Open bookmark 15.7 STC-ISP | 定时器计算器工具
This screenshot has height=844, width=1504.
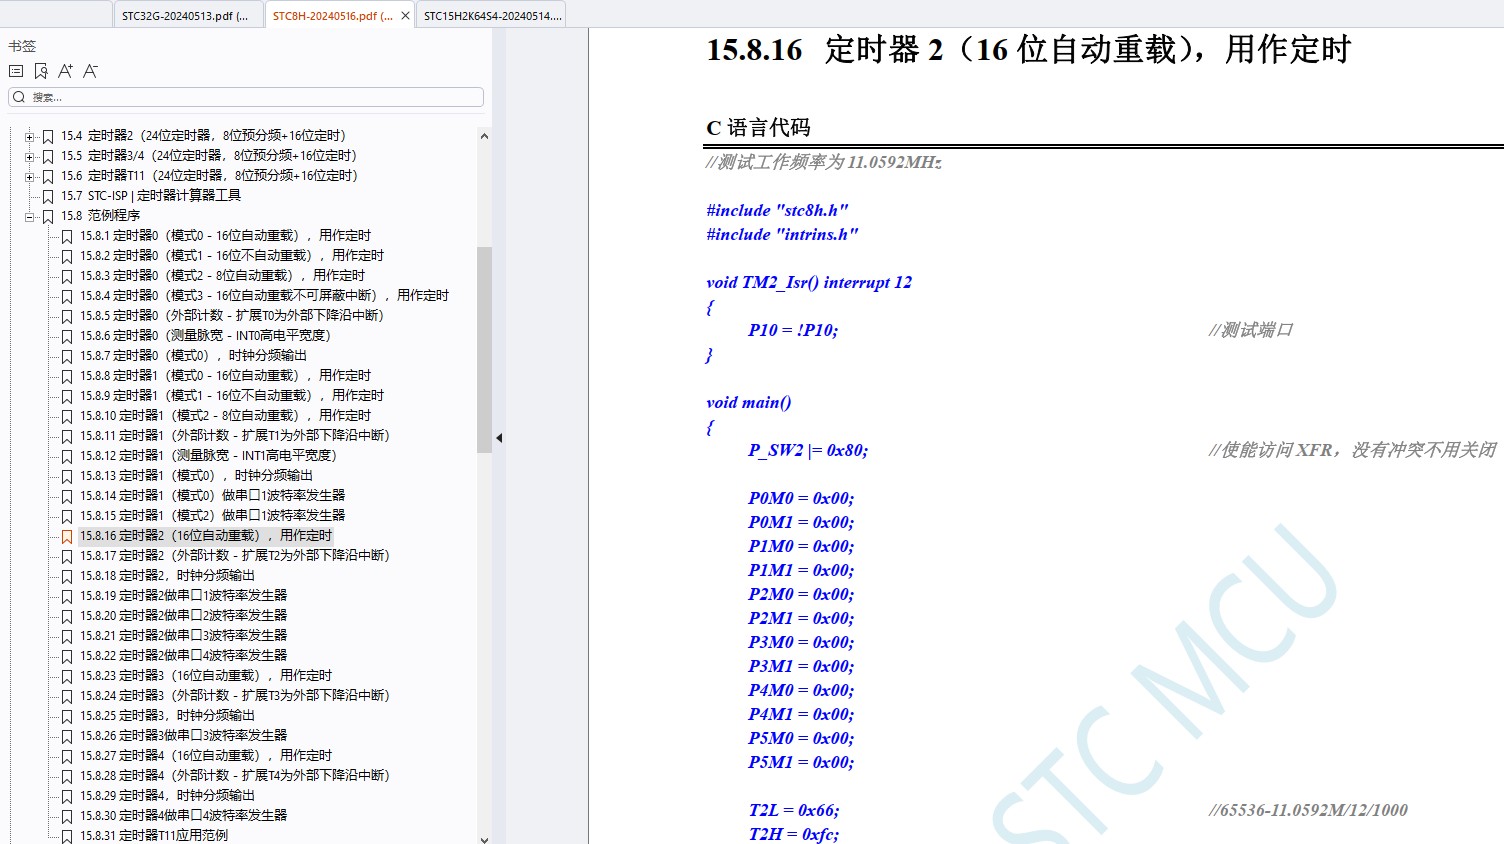(x=151, y=196)
